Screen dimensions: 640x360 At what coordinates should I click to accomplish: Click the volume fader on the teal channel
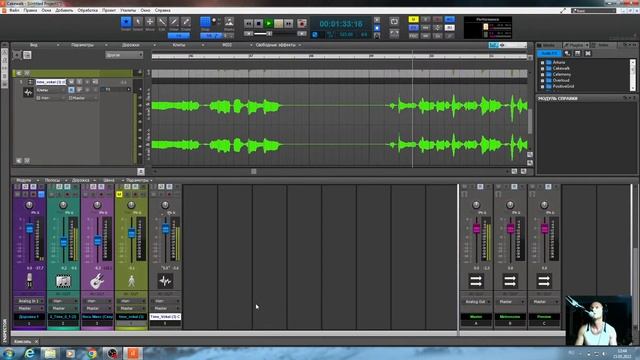(x=63, y=242)
